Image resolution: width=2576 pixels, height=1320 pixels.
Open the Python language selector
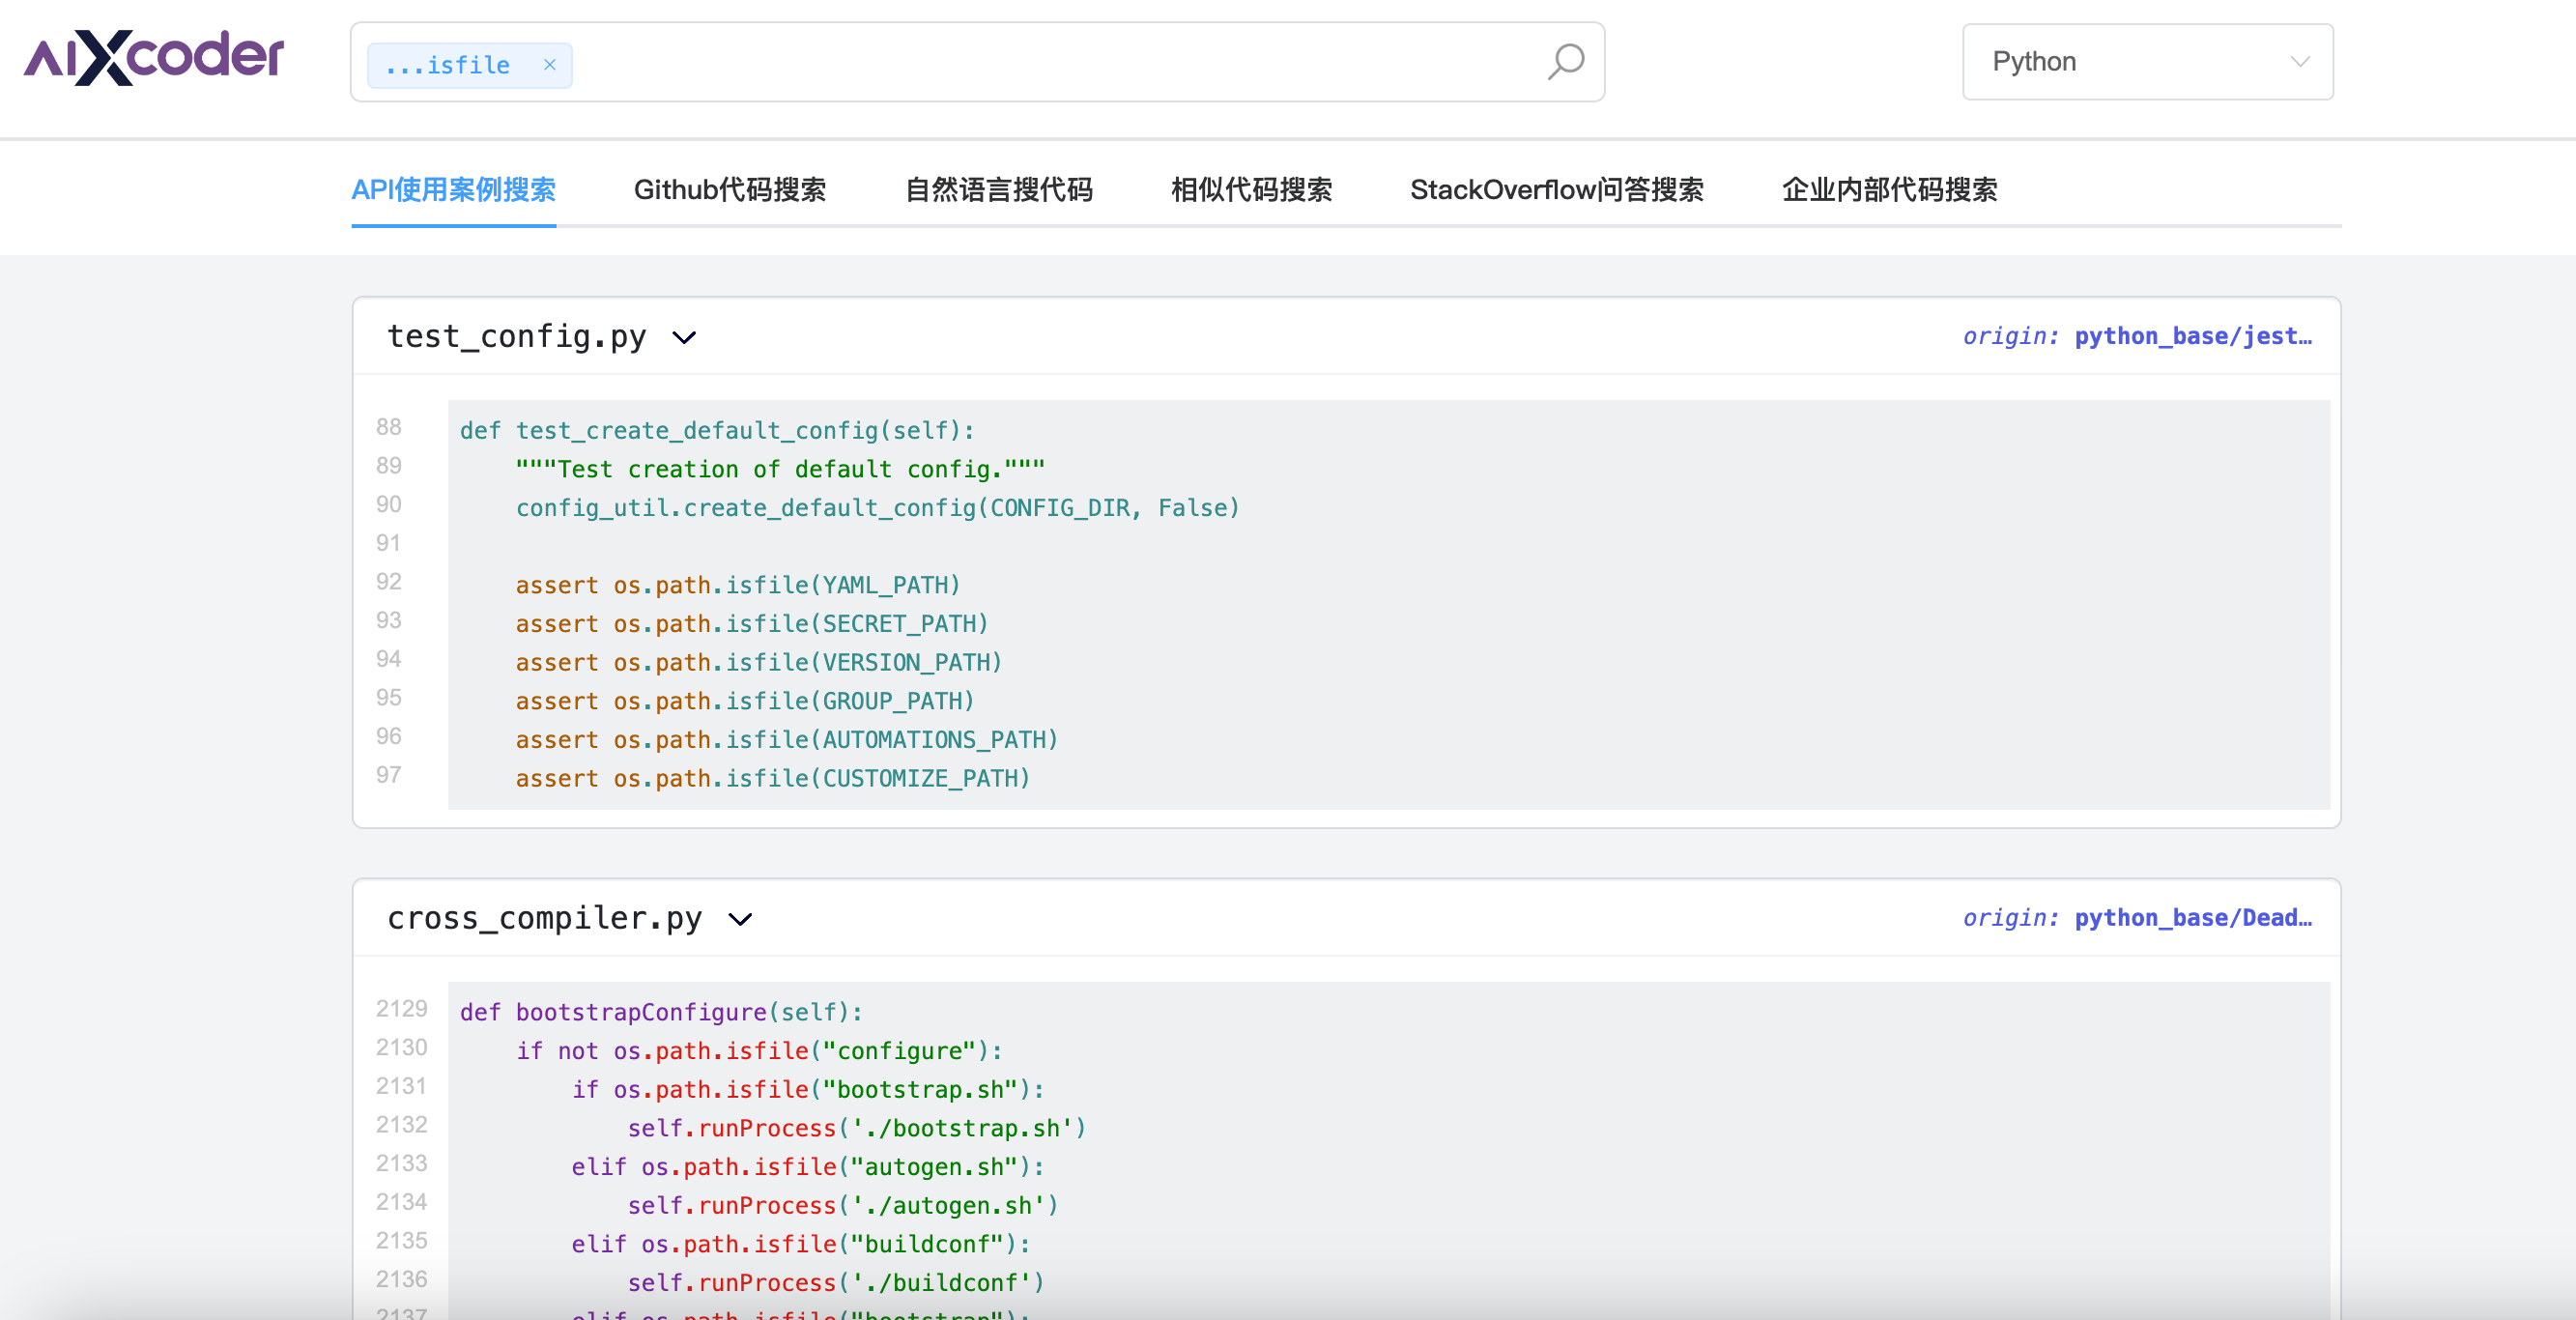(x=2146, y=62)
